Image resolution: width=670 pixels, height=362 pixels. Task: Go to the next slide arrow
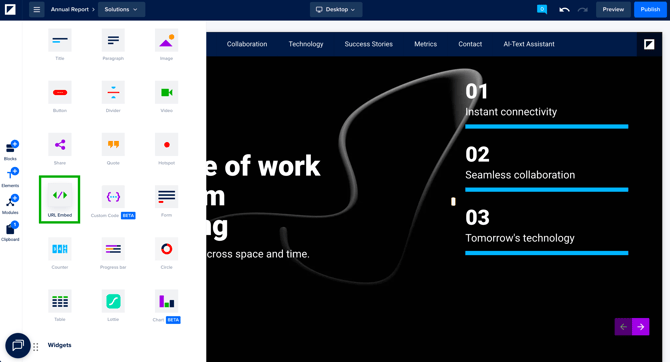[x=641, y=327]
